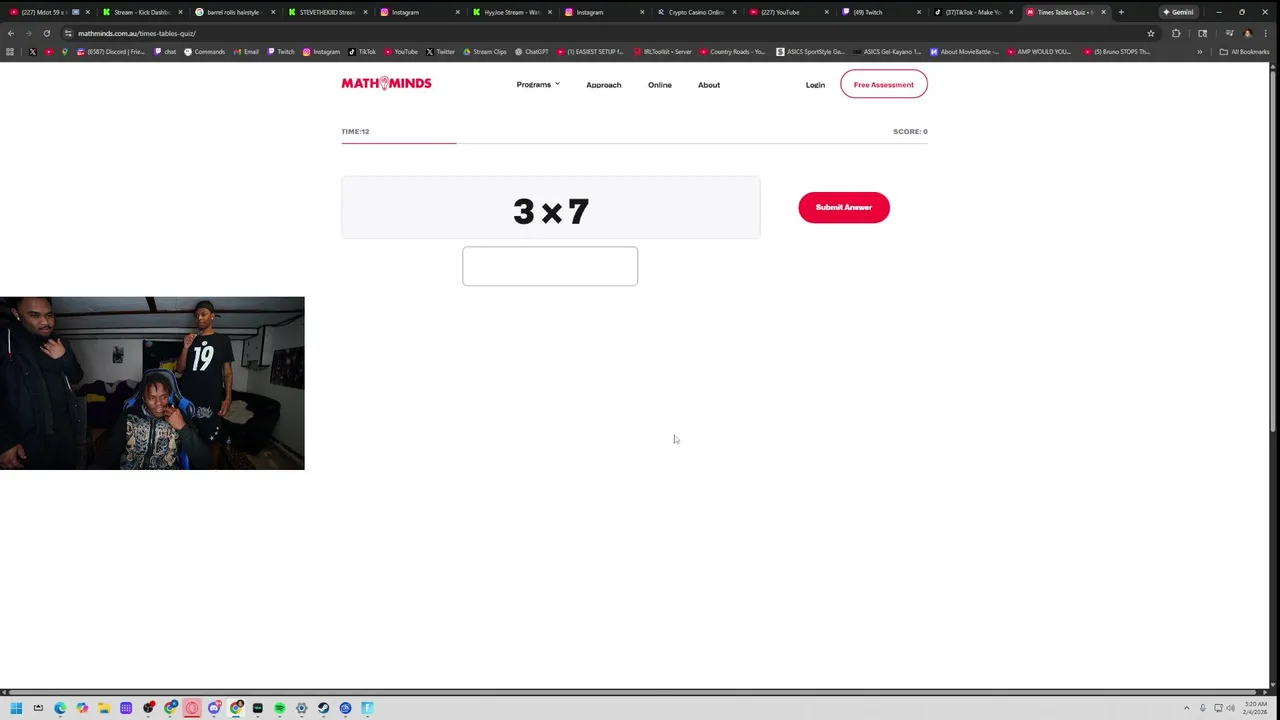Open the ChatGPT bookmark
Screen dimensions: 1280x720
(531, 52)
